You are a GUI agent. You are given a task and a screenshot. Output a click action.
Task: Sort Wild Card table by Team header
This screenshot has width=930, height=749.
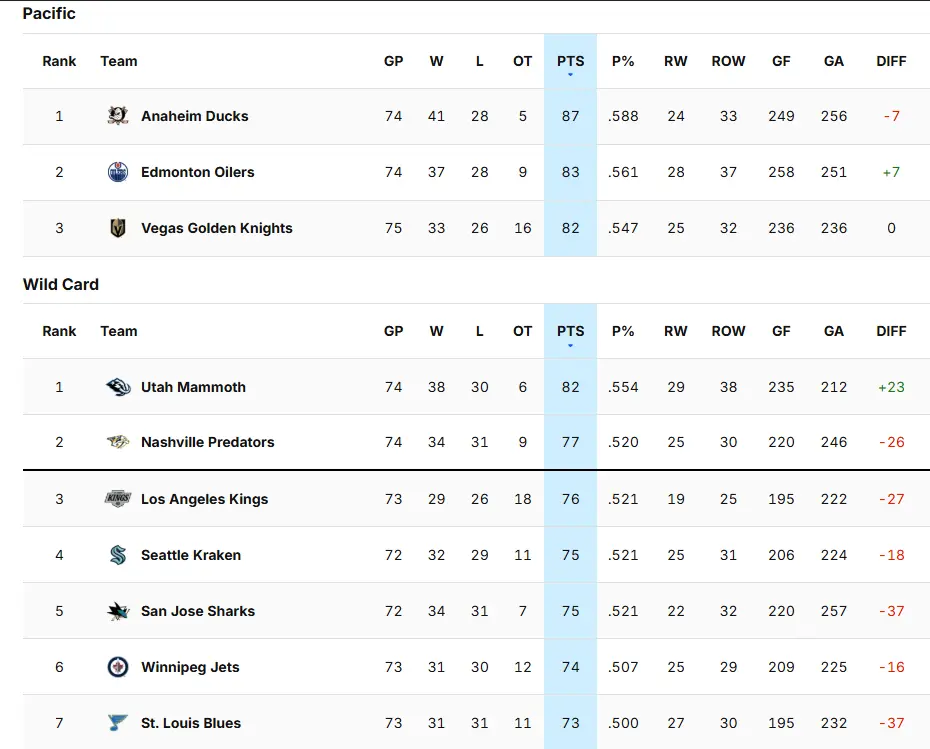coord(118,331)
